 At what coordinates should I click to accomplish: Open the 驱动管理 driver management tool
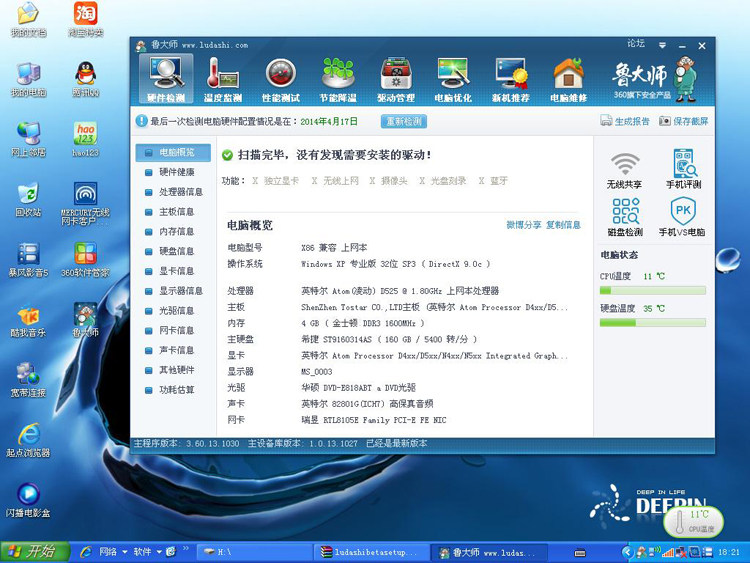pos(396,80)
